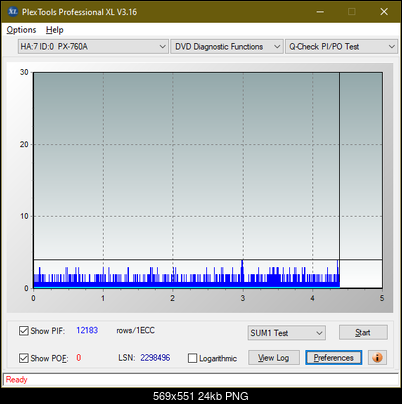Click the Ready status bar text
This screenshot has width=402, height=404.
[16, 380]
